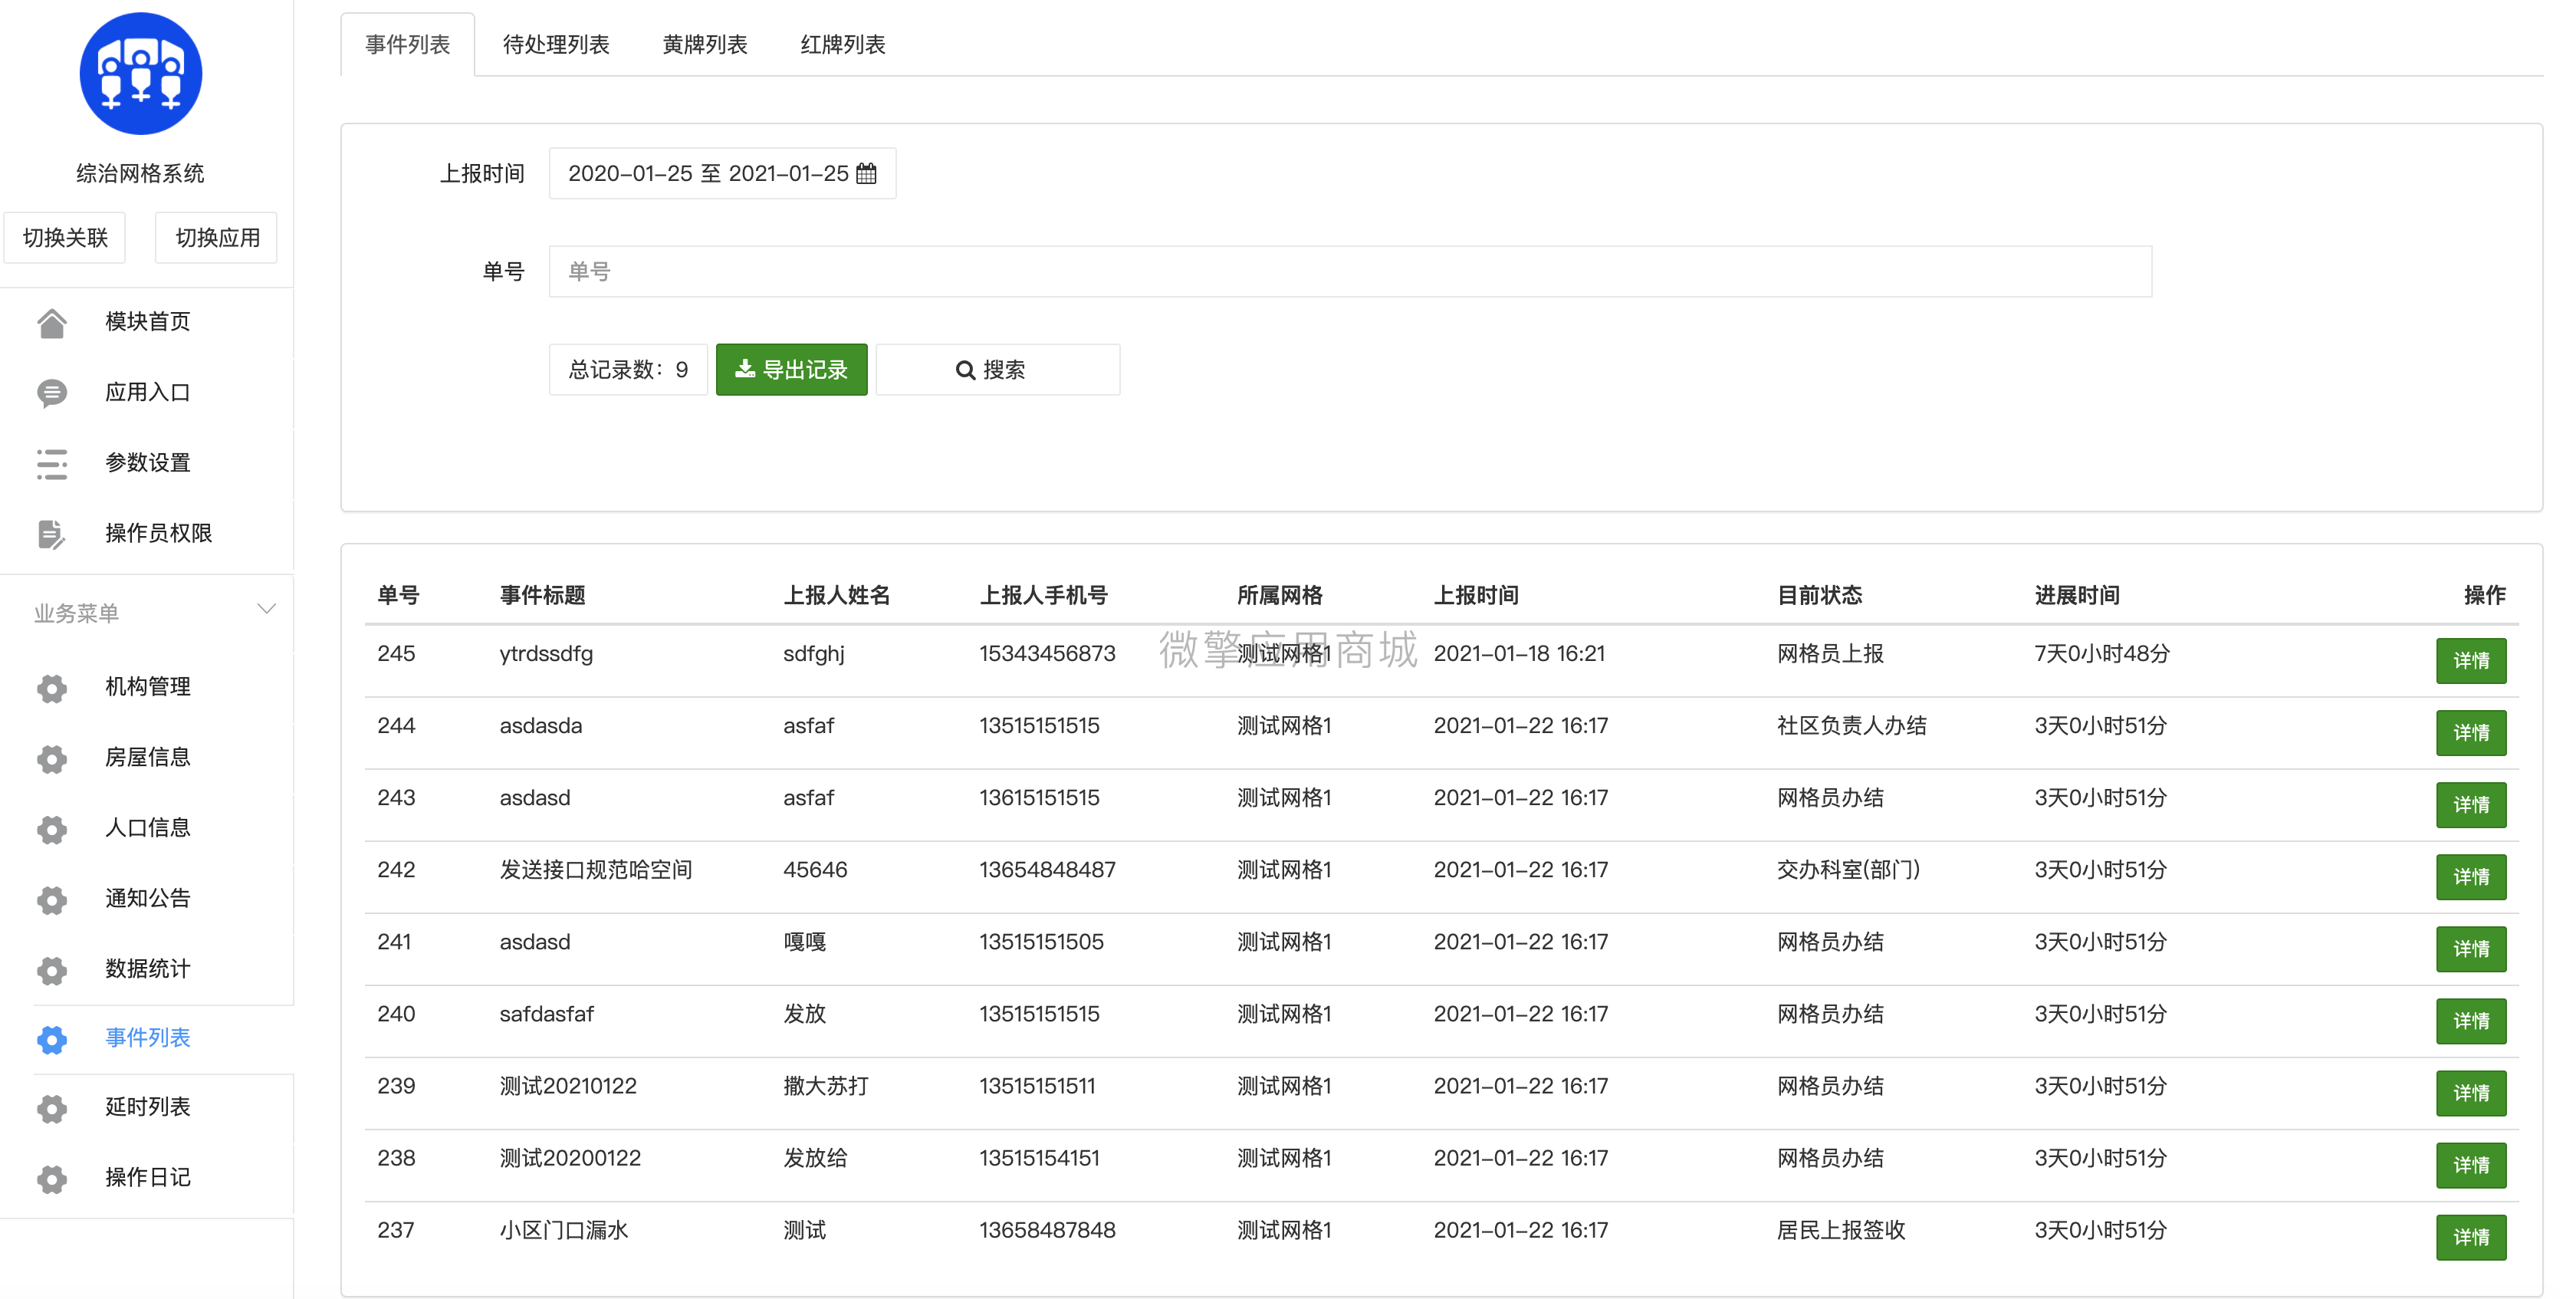Go to 通知公告 menu item
The width and height of the screenshot is (2576, 1299).
click(148, 898)
